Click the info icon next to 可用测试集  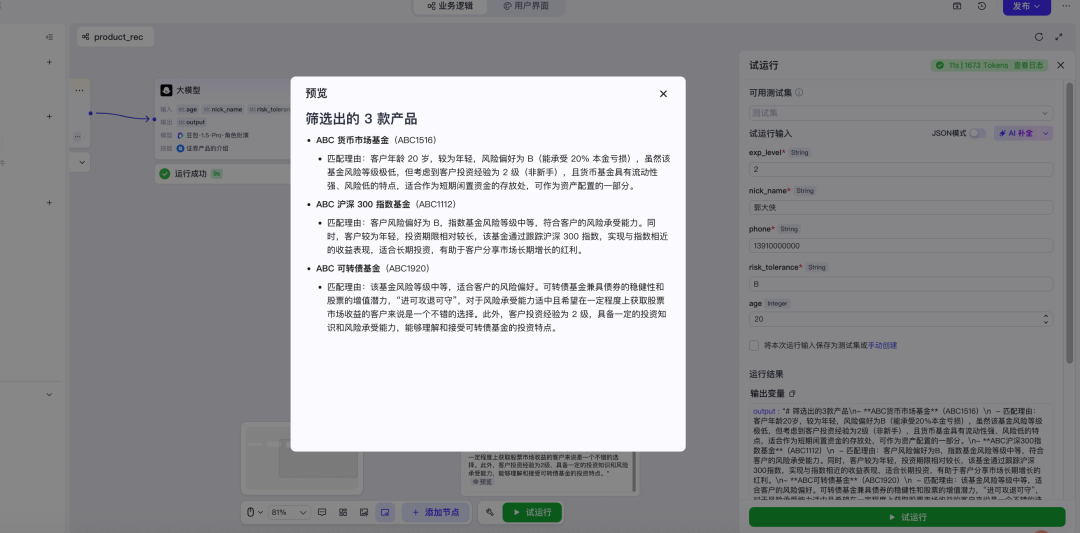point(799,93)
